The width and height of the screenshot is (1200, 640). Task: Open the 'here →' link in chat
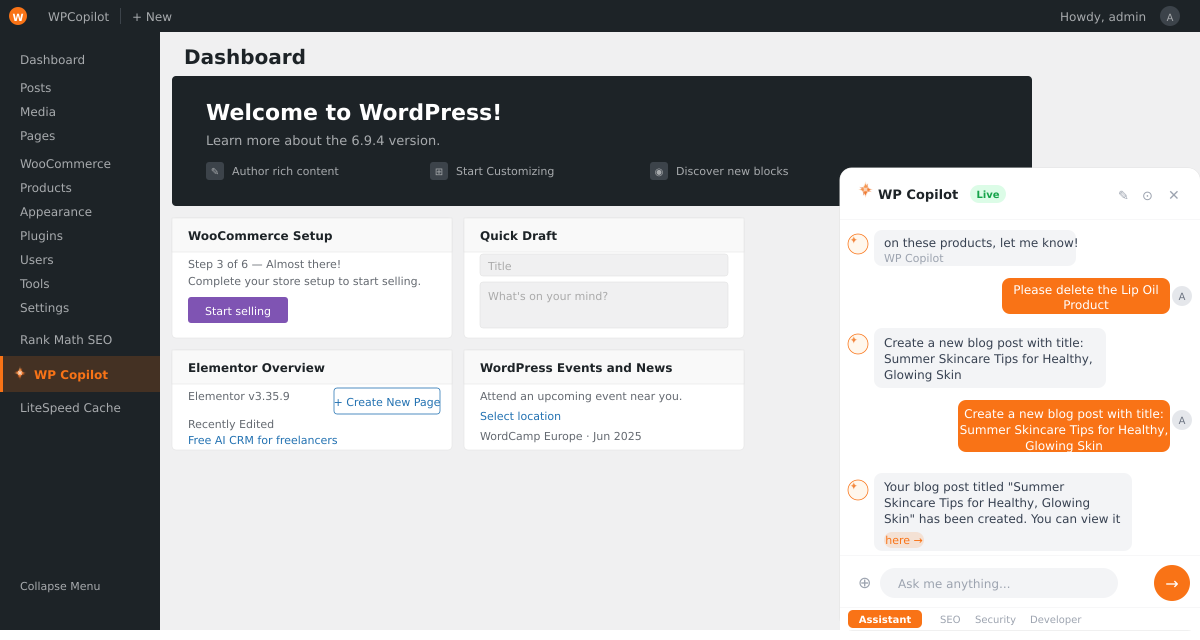coord(904,540)
